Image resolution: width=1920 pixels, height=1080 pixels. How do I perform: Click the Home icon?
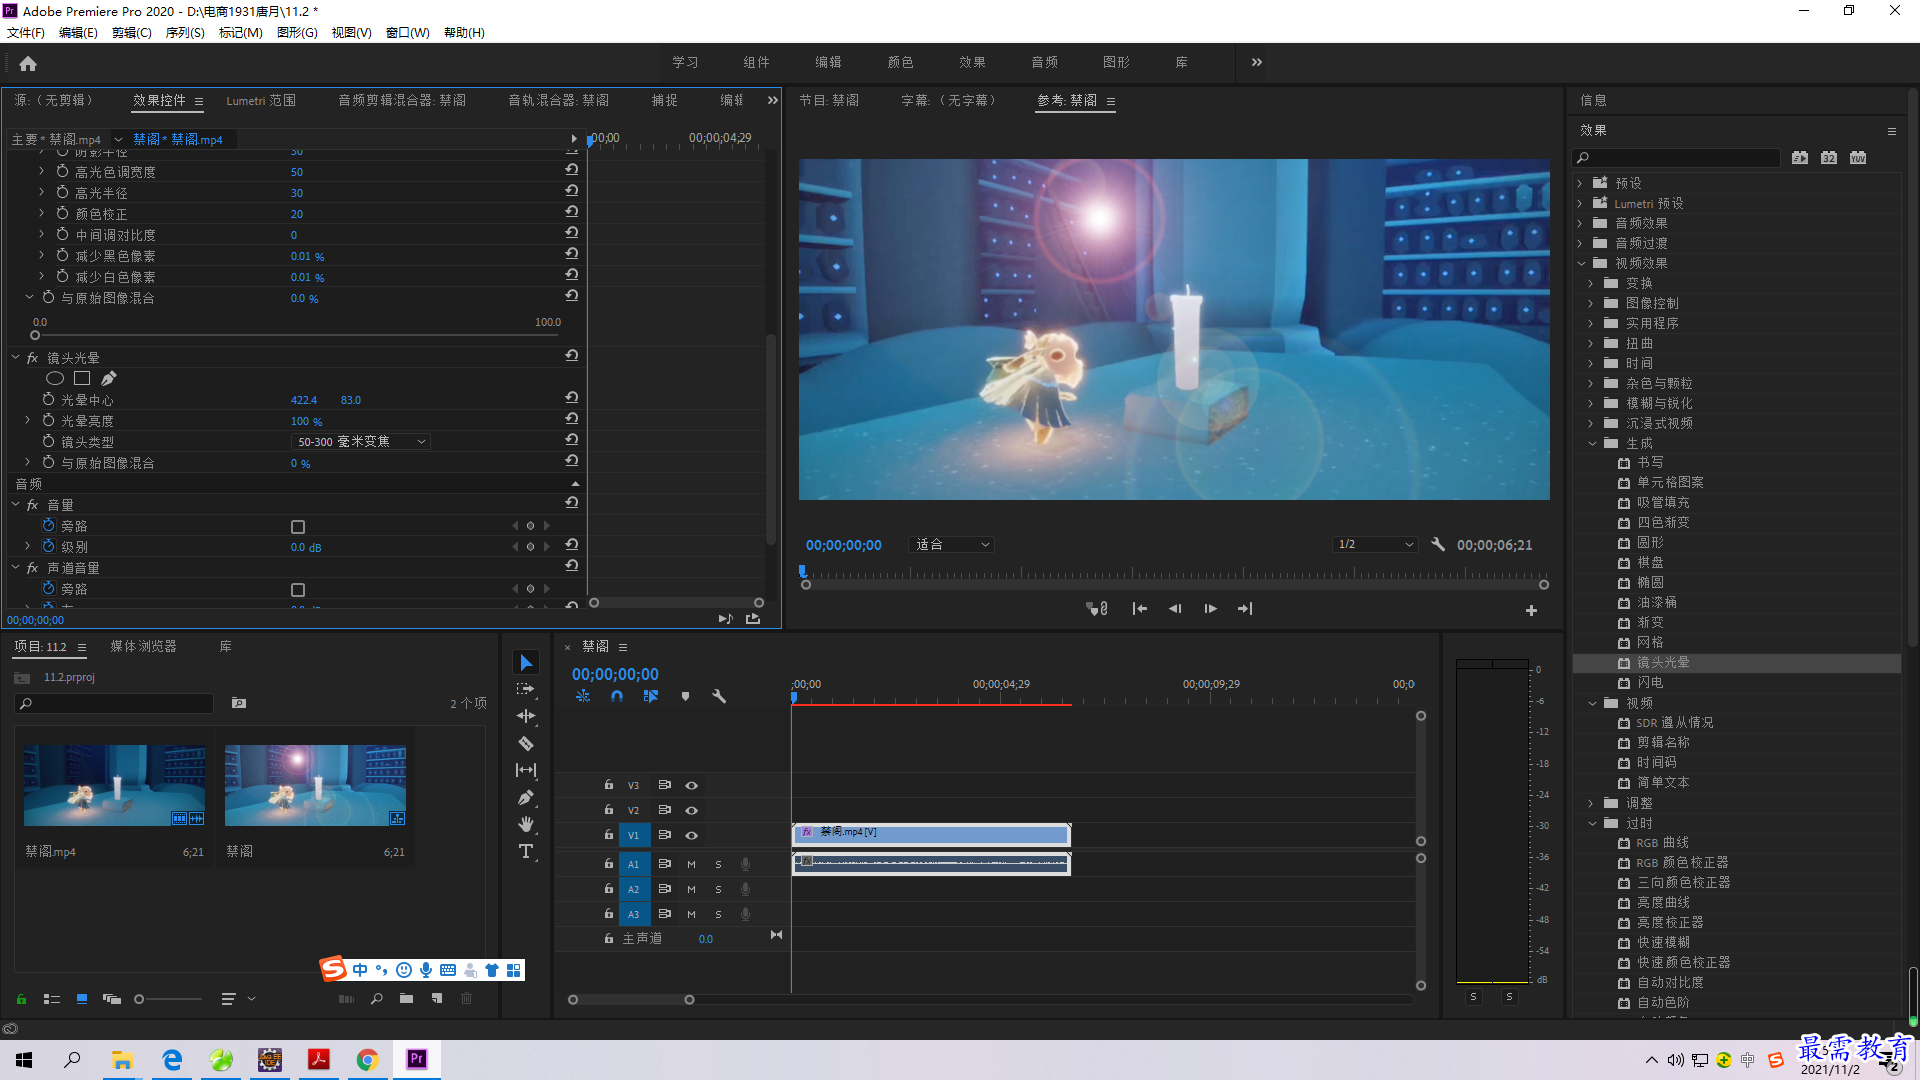[x=28, y=63]
